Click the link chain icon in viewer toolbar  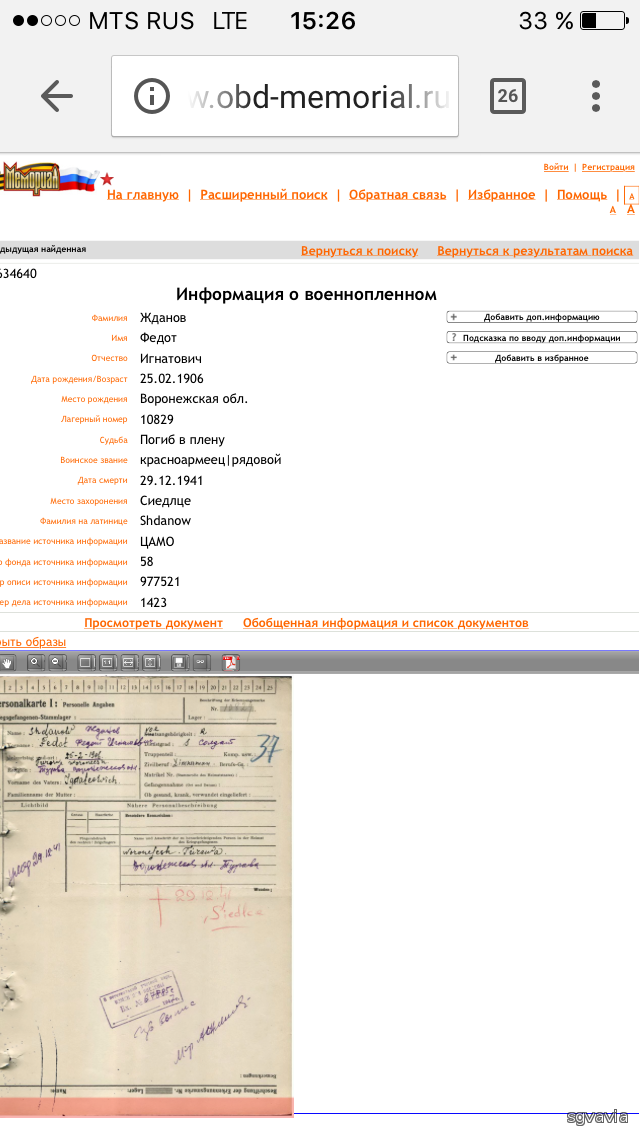201,662
